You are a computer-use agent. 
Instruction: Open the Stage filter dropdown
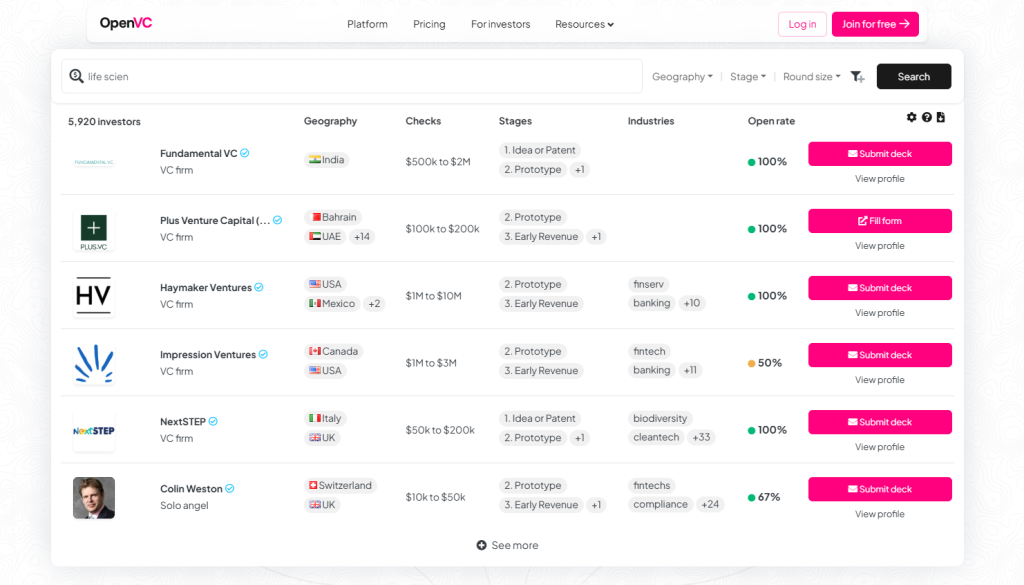tap(747, 77)
